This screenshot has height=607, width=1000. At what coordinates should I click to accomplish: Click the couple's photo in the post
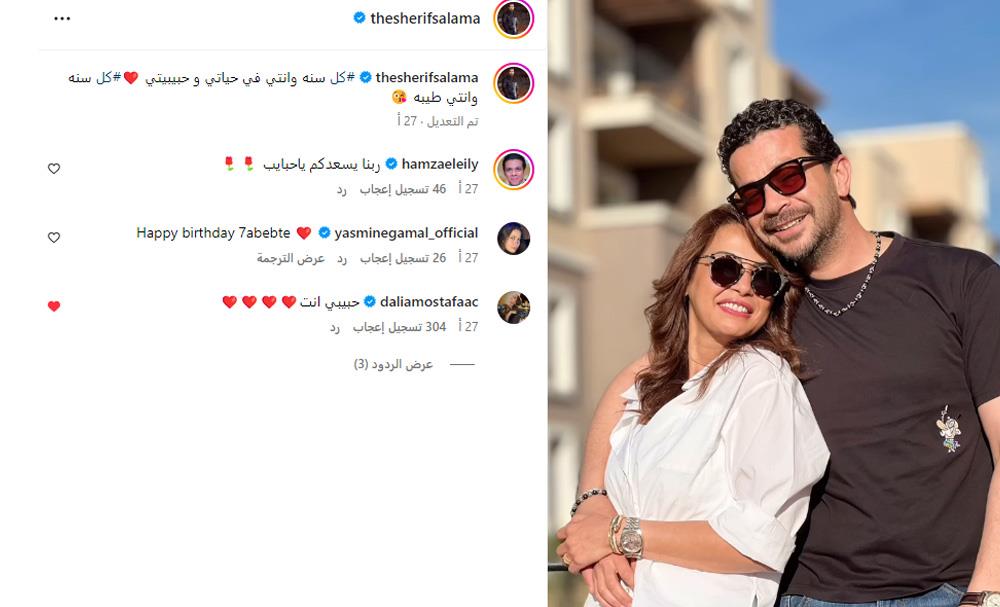(774, 304)
